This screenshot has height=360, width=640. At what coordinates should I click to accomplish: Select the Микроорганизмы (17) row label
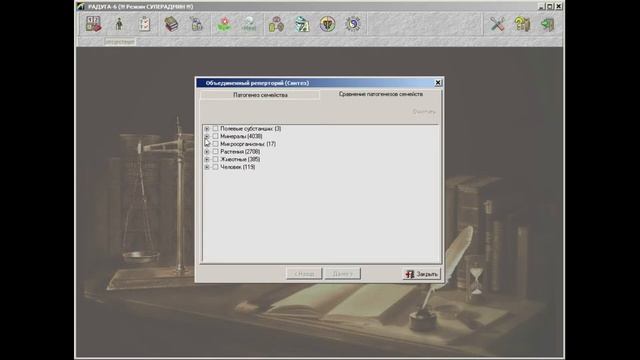point(248,144)
